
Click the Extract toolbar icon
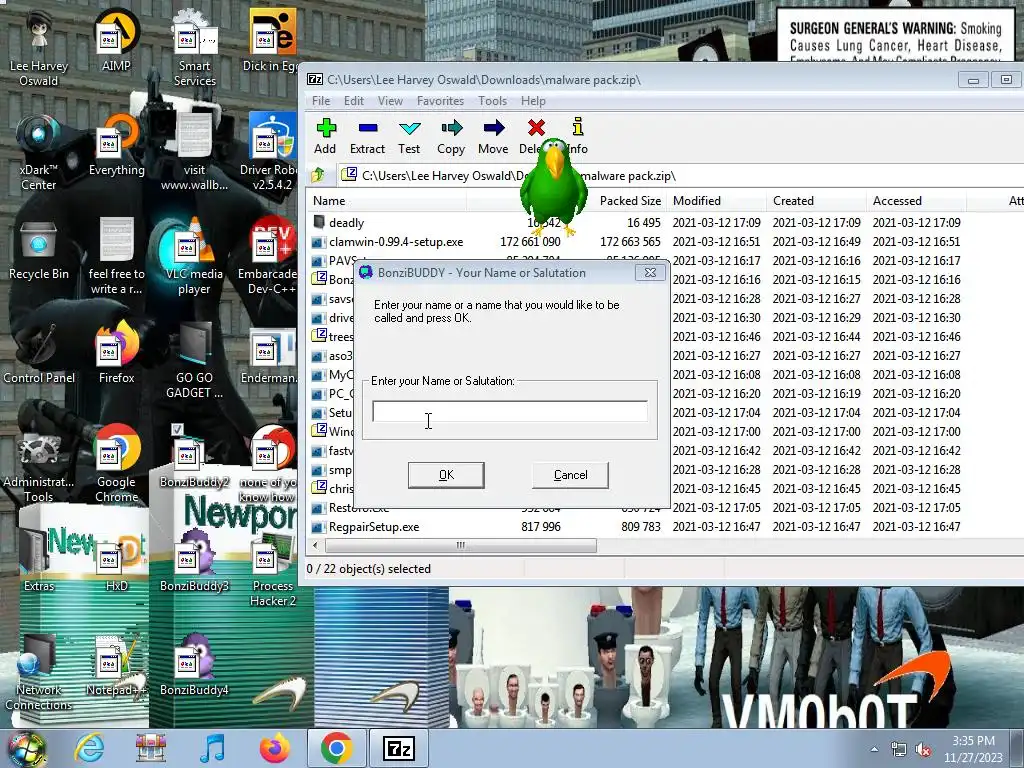[x=367, y=136]
